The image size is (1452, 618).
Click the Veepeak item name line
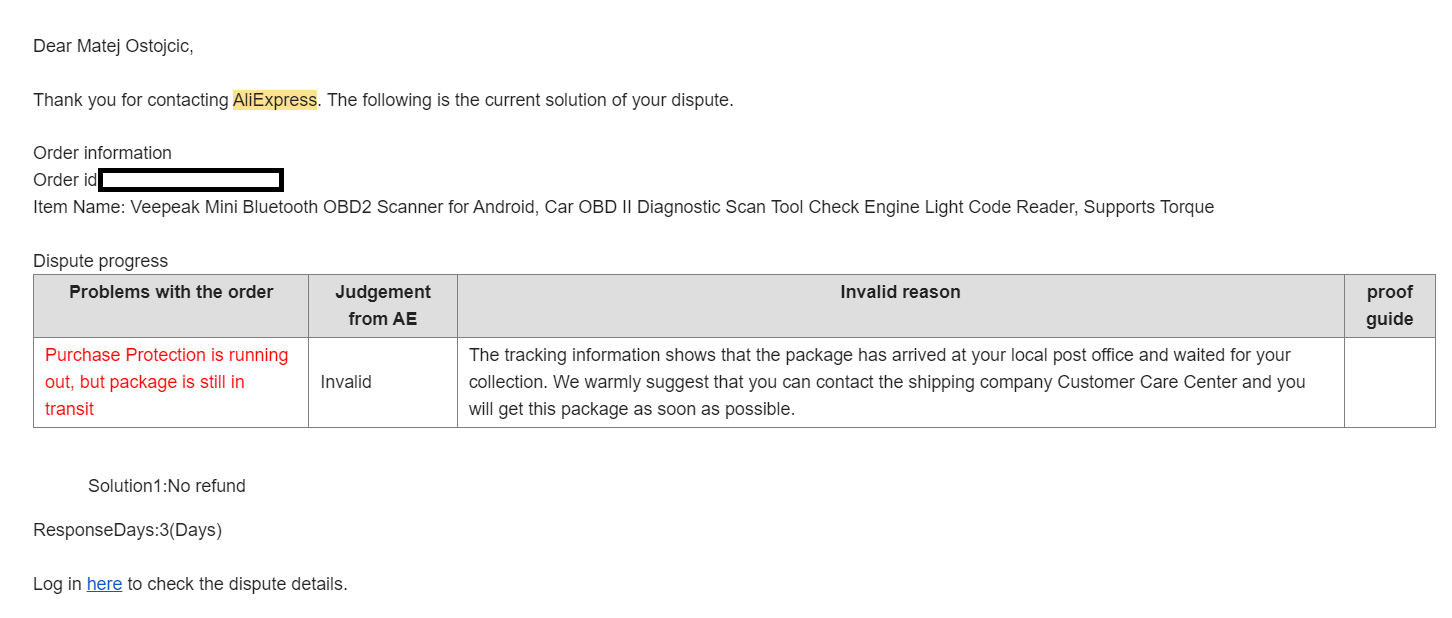point(623,207)
